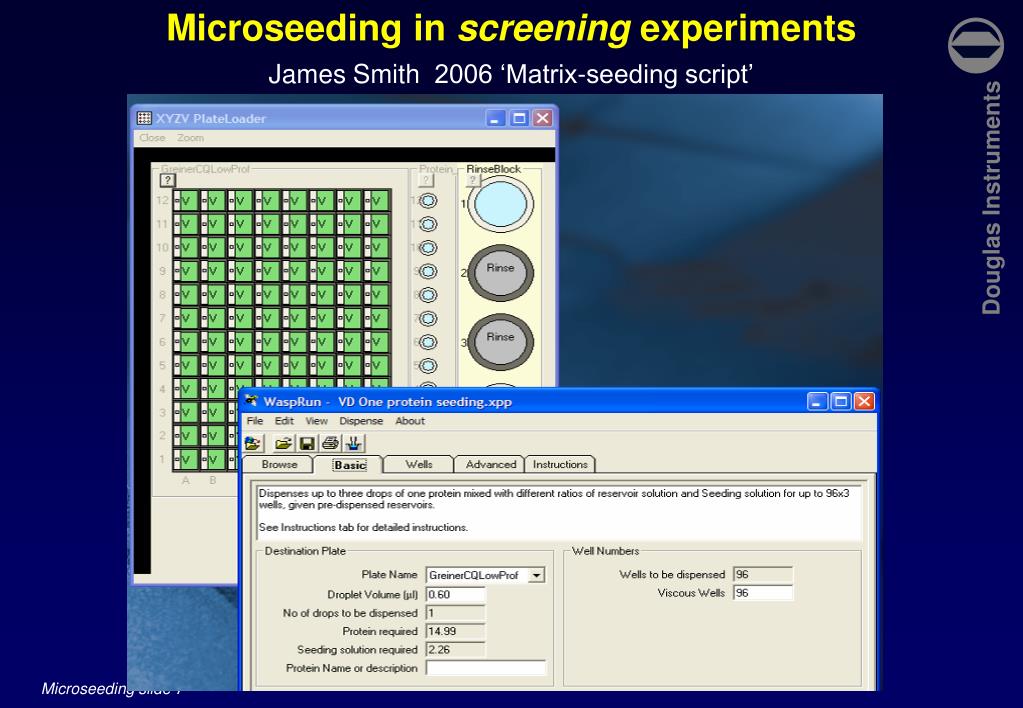1023x708 pixels.
Task: Open the Advanced tab
Action: click(x=491, y=464)
